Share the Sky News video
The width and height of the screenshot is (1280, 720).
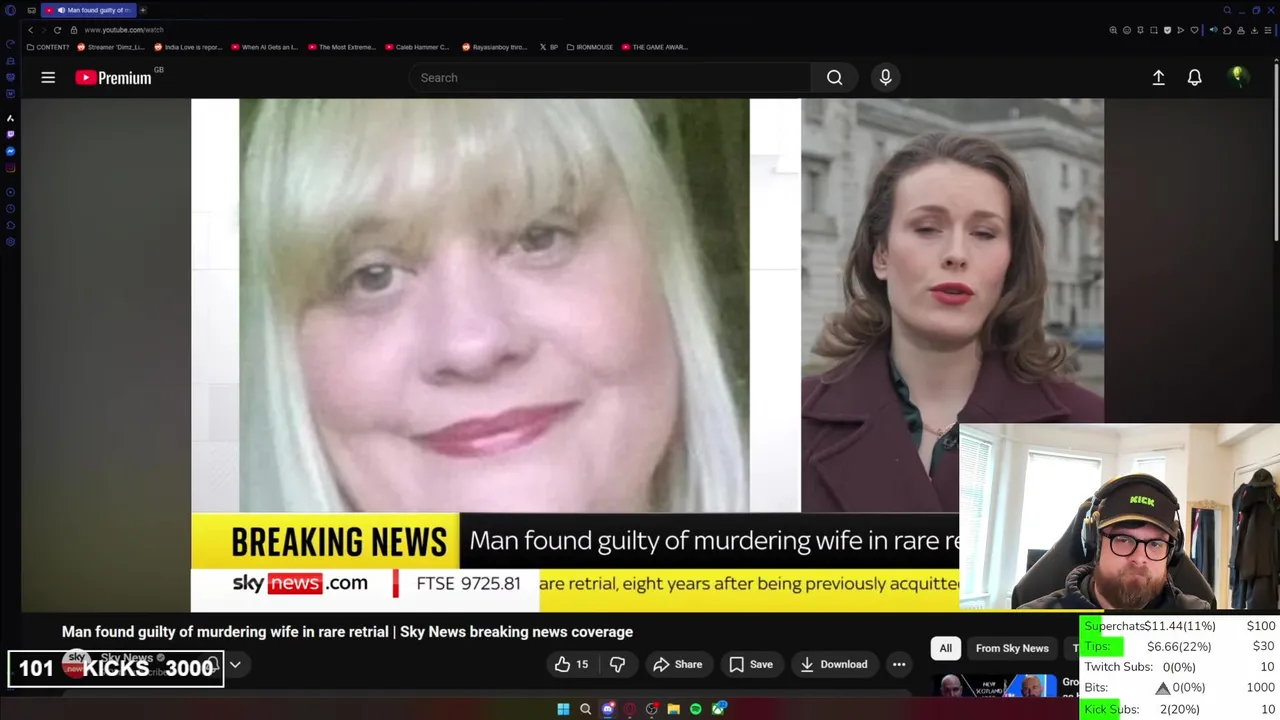click(x=677, y=664)
